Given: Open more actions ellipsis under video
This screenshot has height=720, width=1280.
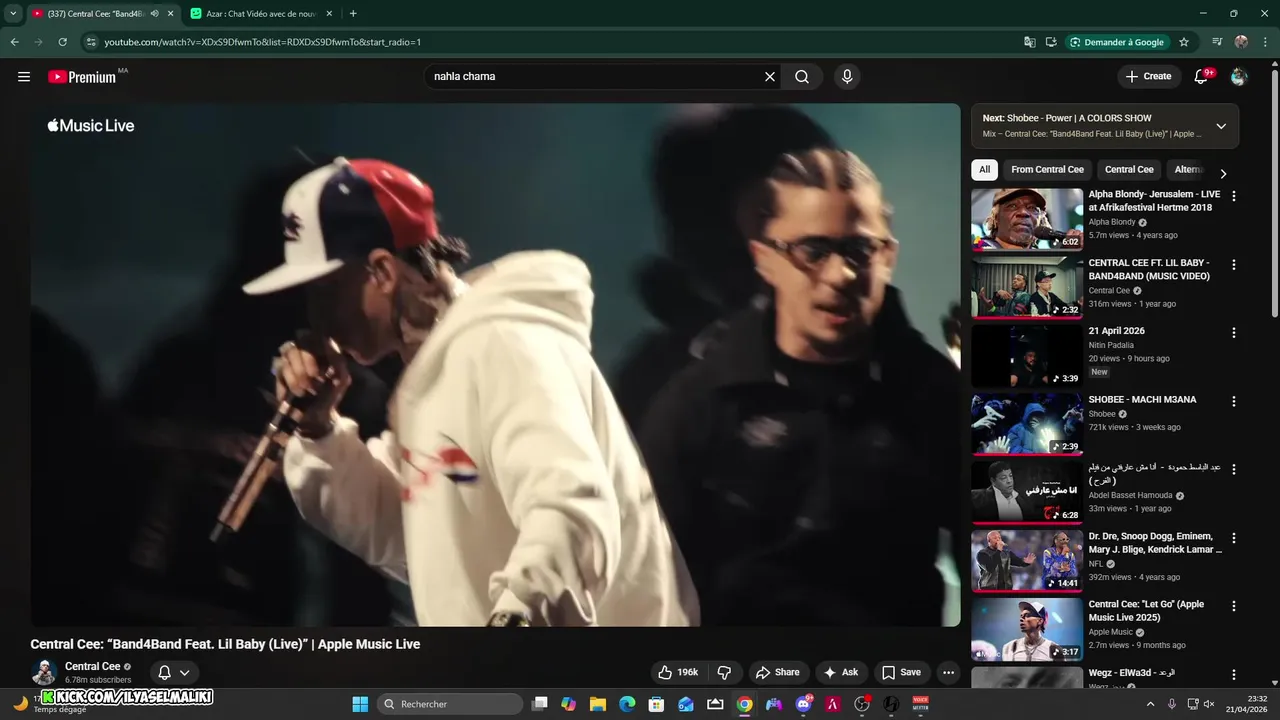Looking at the screenshot, I should pyautogui.click(x=949, y=673).
